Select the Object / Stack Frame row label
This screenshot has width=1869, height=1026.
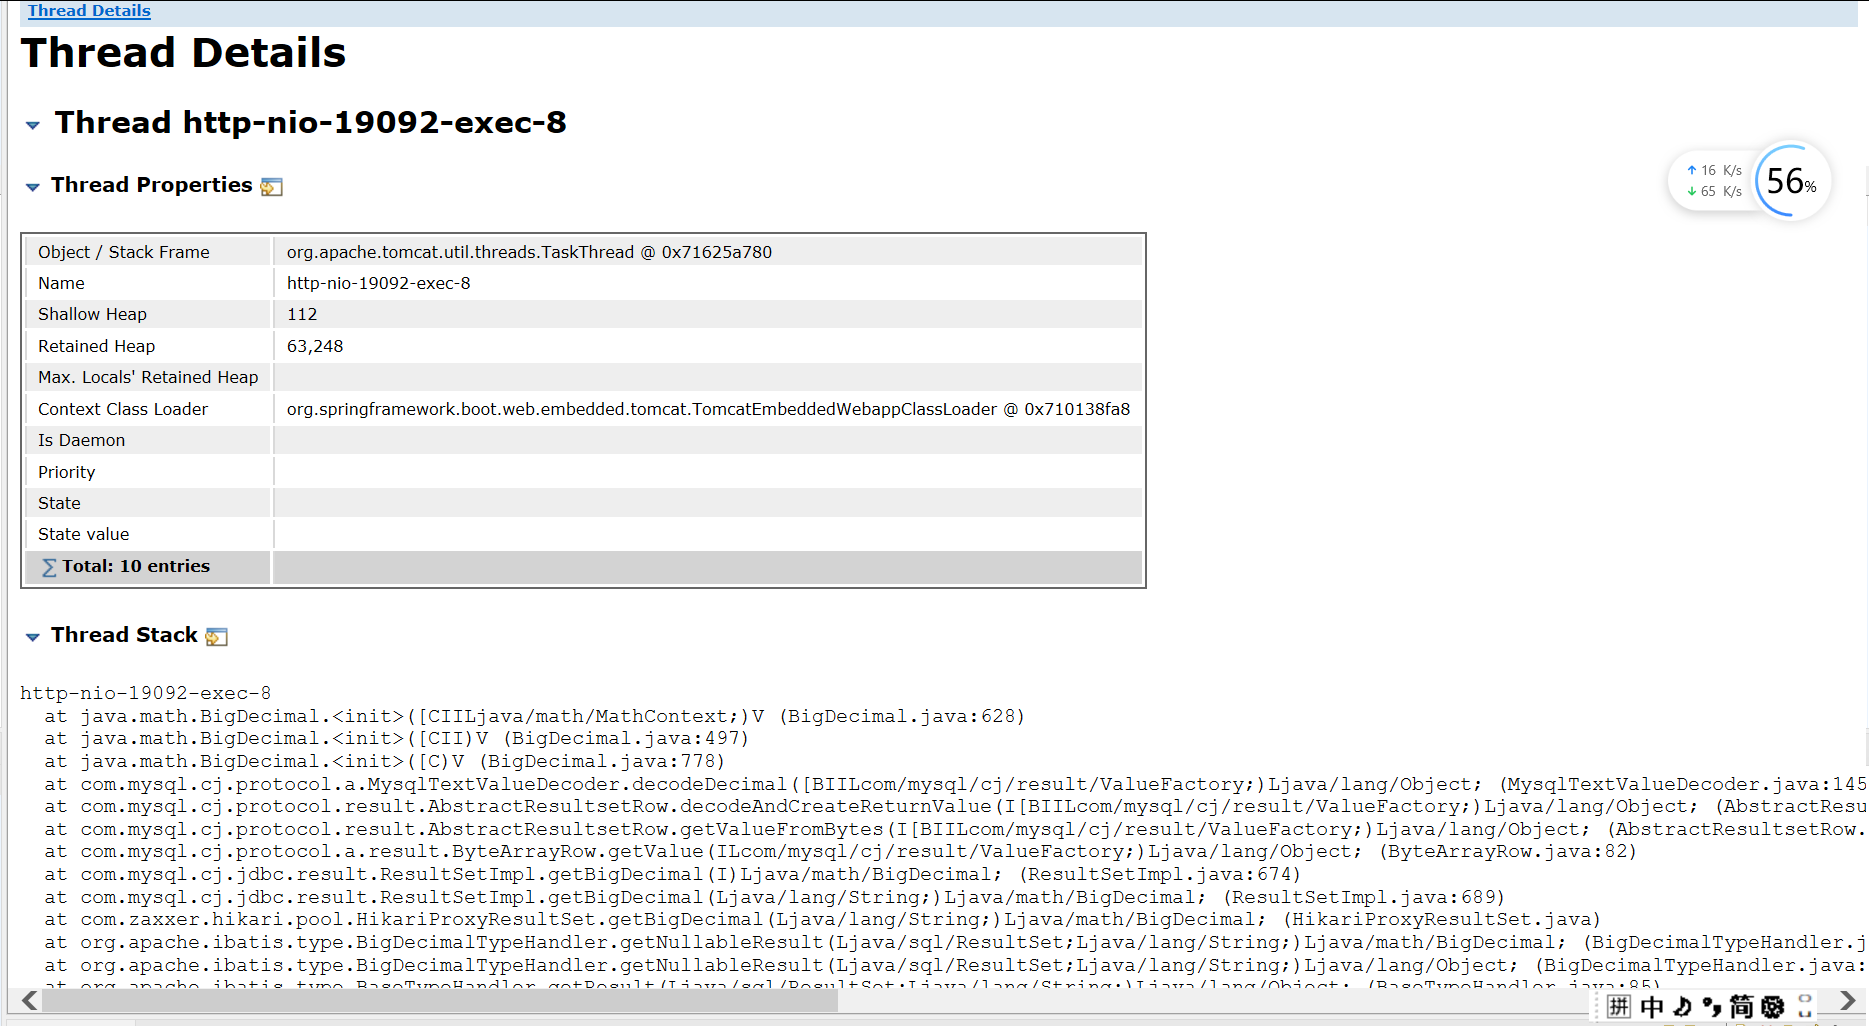[x=124, y=252]
